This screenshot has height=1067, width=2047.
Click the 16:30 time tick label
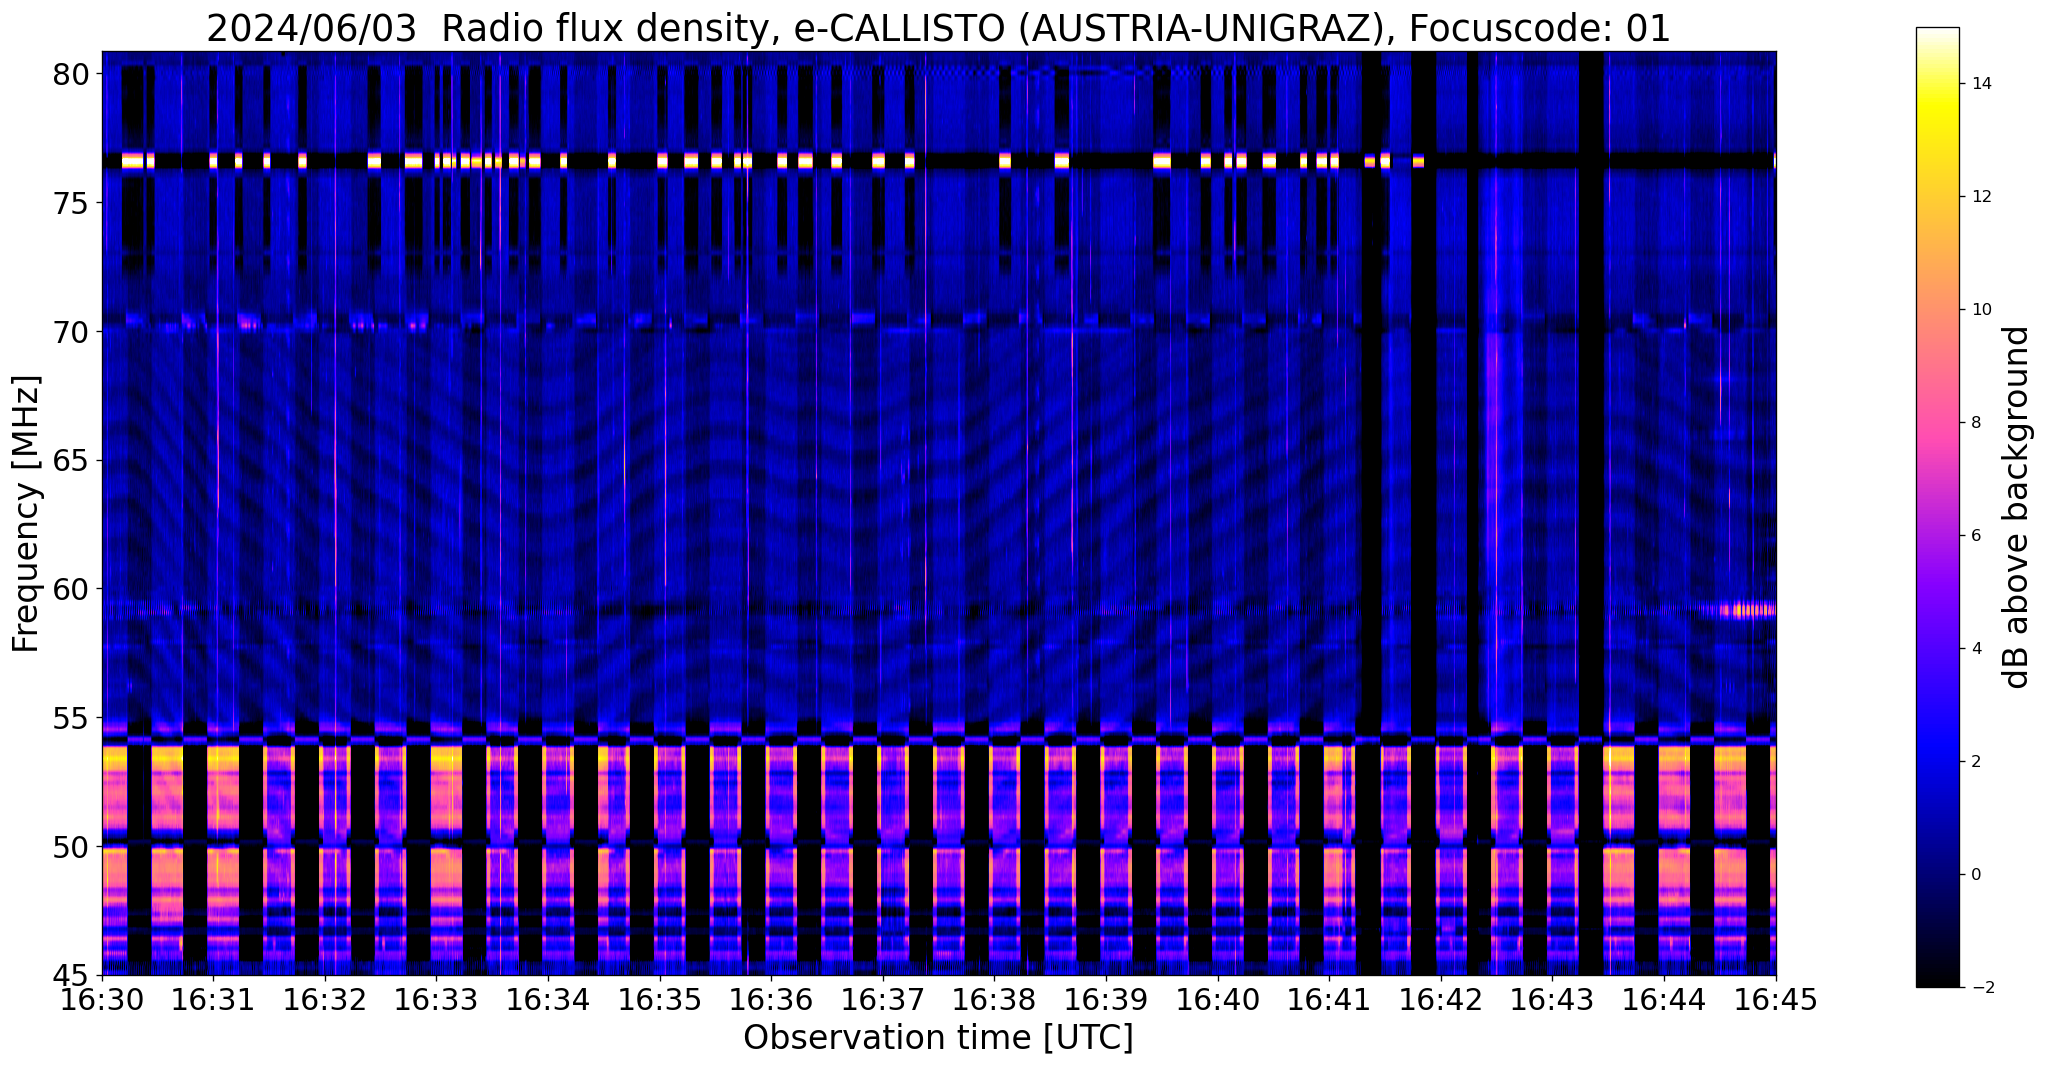102,1001
